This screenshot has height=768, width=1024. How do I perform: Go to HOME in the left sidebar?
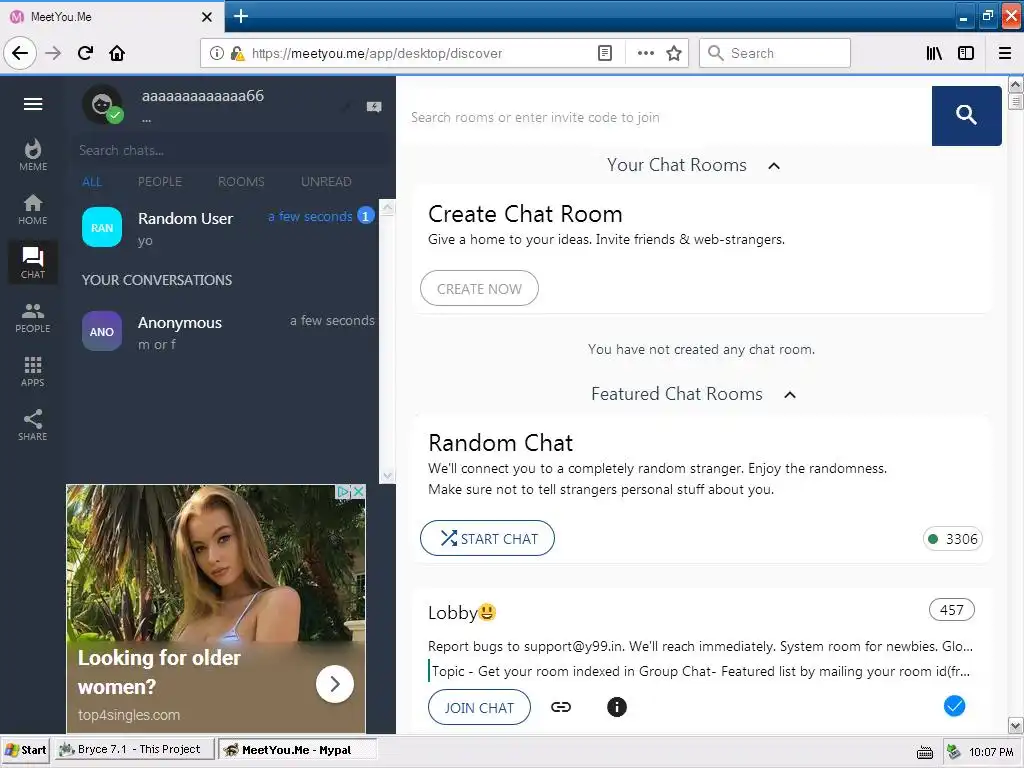tap(33, 210)
